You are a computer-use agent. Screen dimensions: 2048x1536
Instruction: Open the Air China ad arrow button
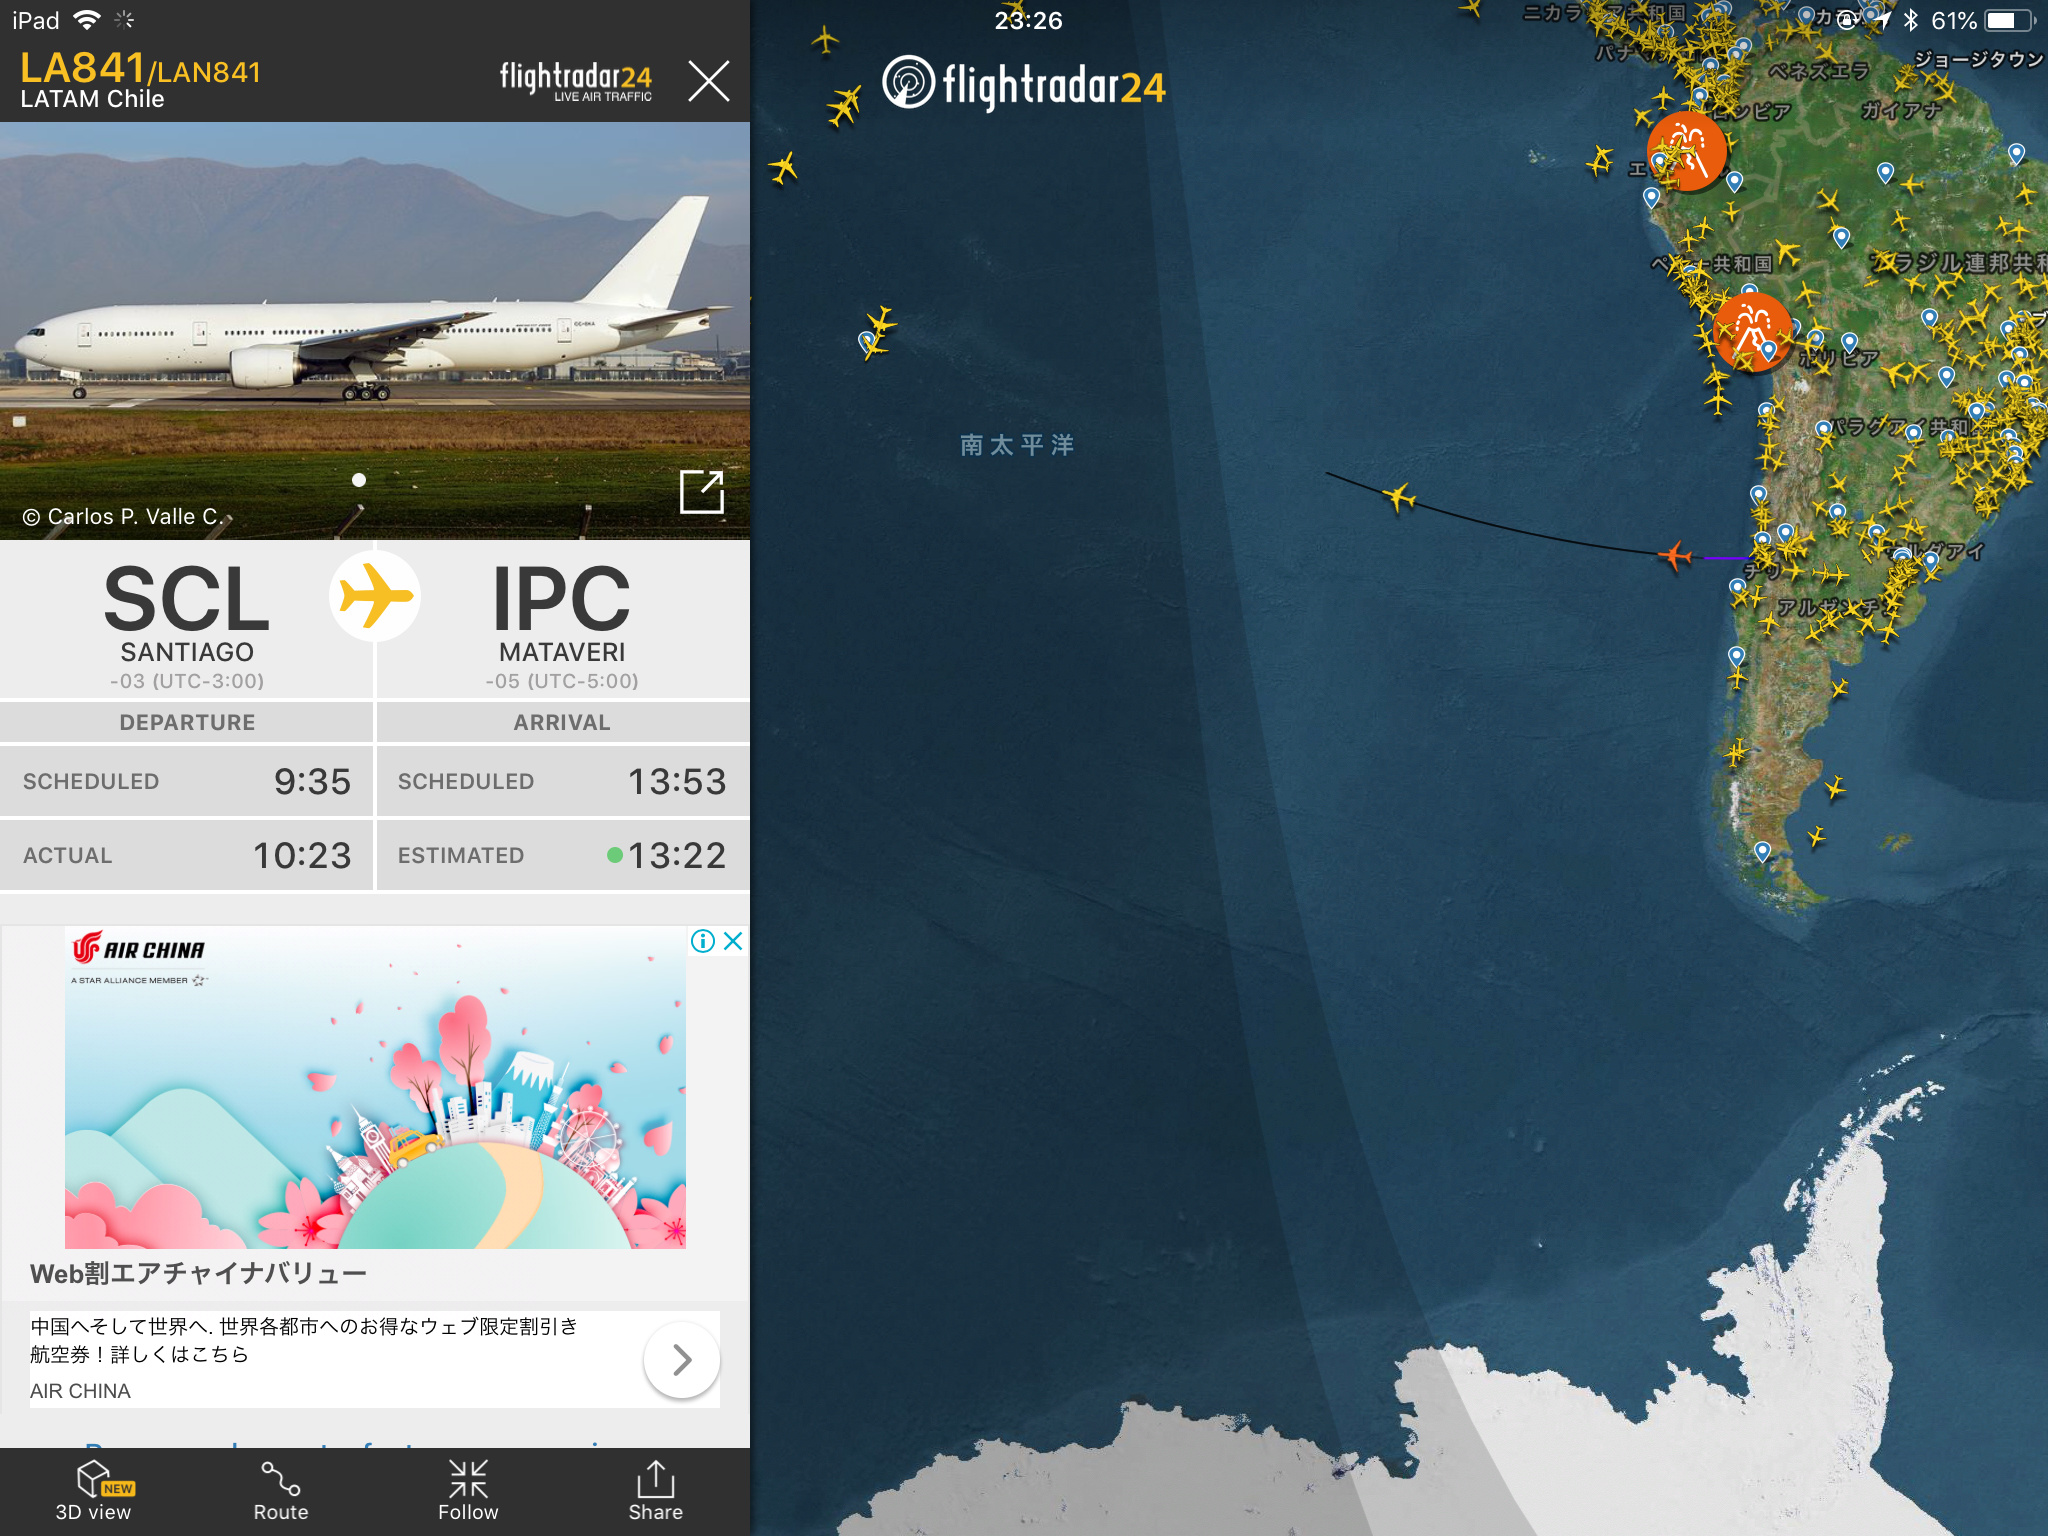point(682,1359)
